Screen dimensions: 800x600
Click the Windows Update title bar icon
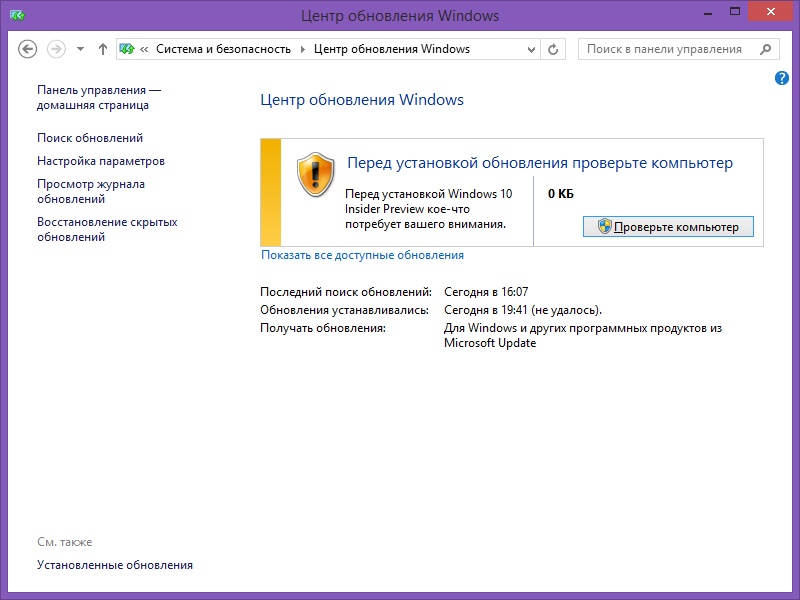(x=17, y=15)
